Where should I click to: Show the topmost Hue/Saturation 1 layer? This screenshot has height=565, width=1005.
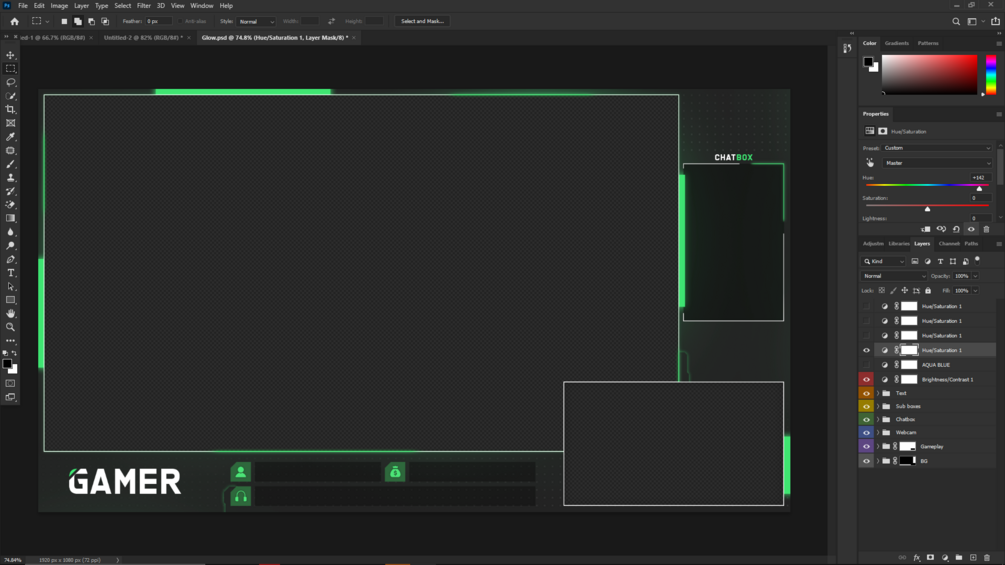(x=866, y=306)
